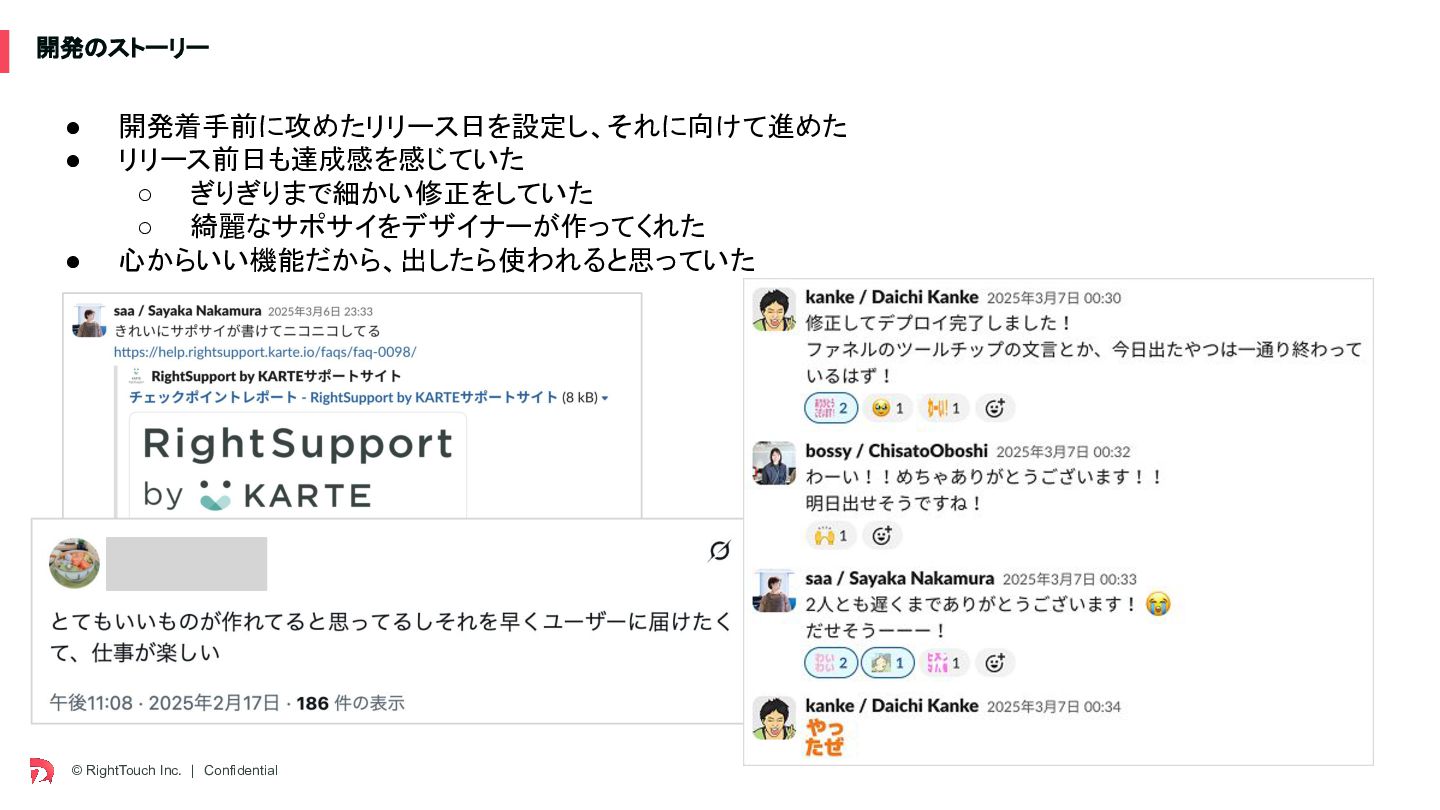Screen dimensions: 1440x810
Task: Toggle the teary-face reaction on deploy message
Action: coord(887,408)
